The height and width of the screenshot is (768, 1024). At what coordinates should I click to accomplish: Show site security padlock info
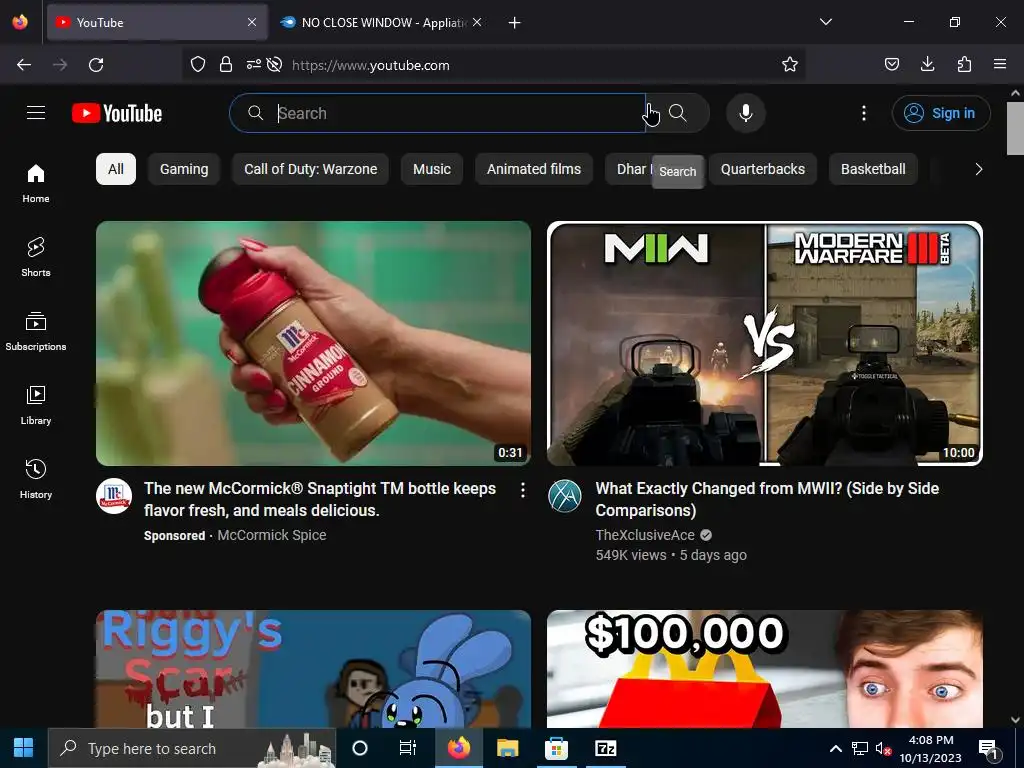pos(226,64)
